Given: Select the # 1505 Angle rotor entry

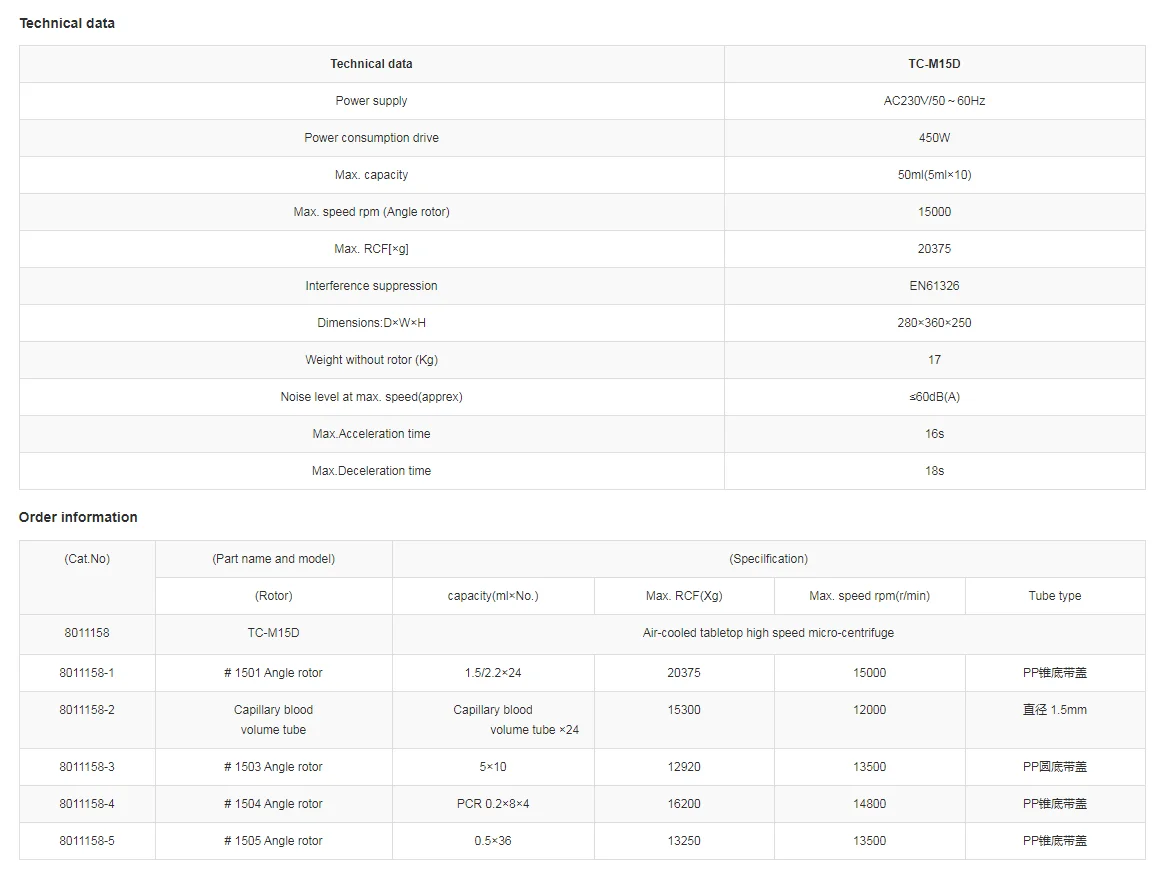Looking at the screenshot, I should pyautogui.click(x=273, y=841).
